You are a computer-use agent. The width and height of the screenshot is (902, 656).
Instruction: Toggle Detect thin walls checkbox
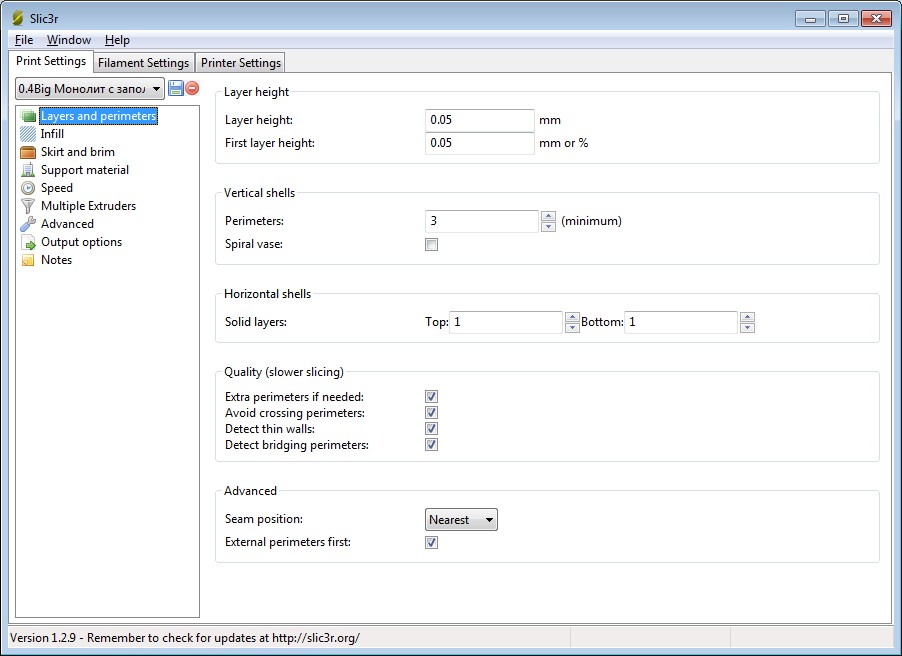[x=432, y=429]
